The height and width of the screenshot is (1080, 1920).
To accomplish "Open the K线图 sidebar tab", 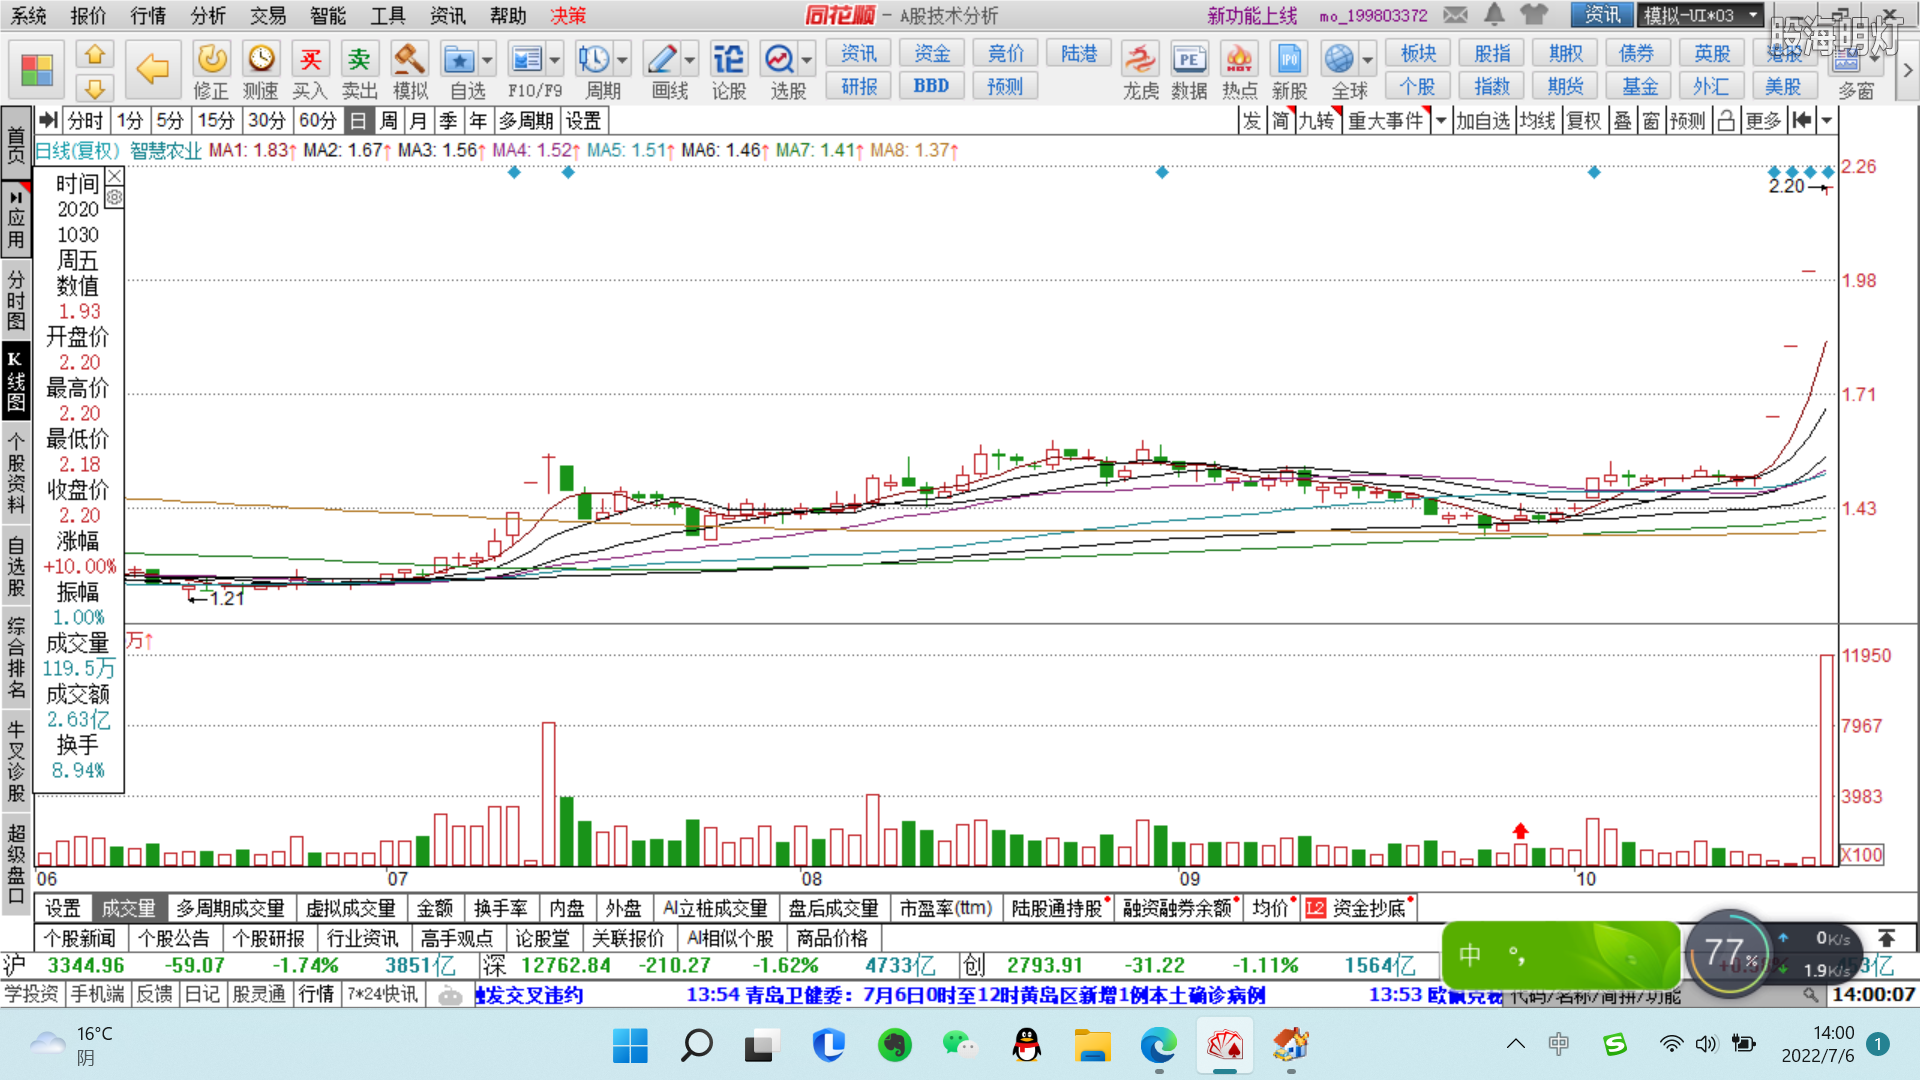I will click(x=15, y=382).
